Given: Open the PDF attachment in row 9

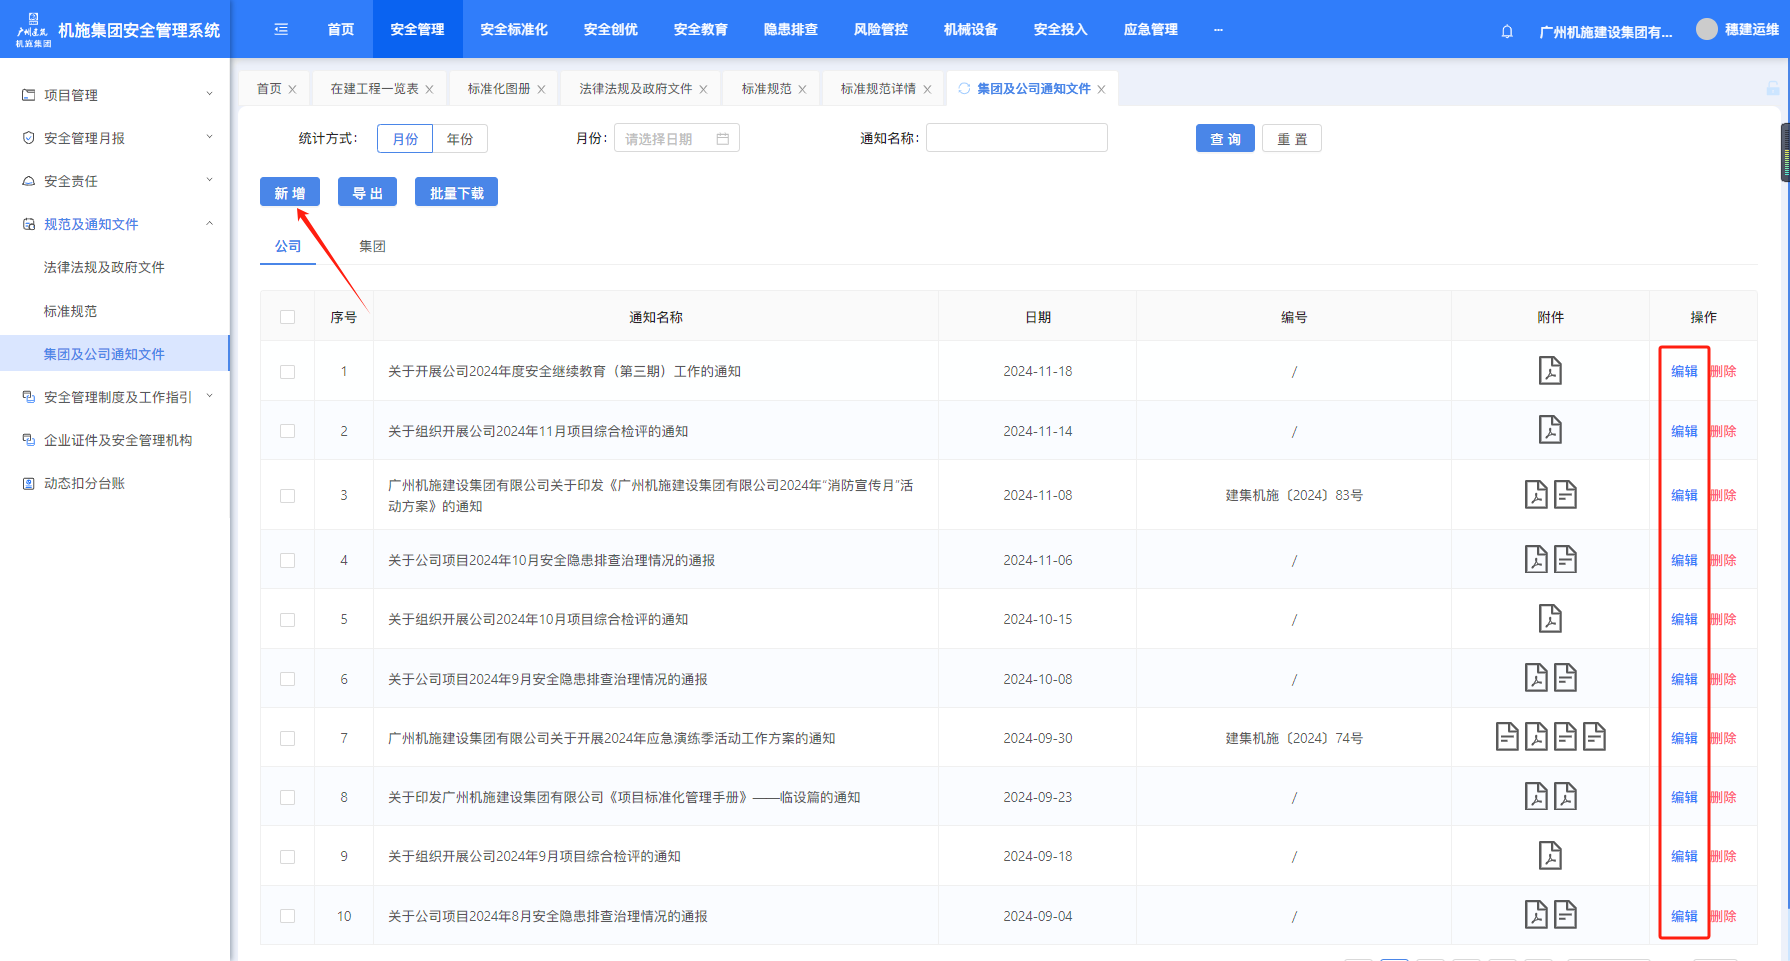Looking at the screenshot, I should click(1549, 856).
